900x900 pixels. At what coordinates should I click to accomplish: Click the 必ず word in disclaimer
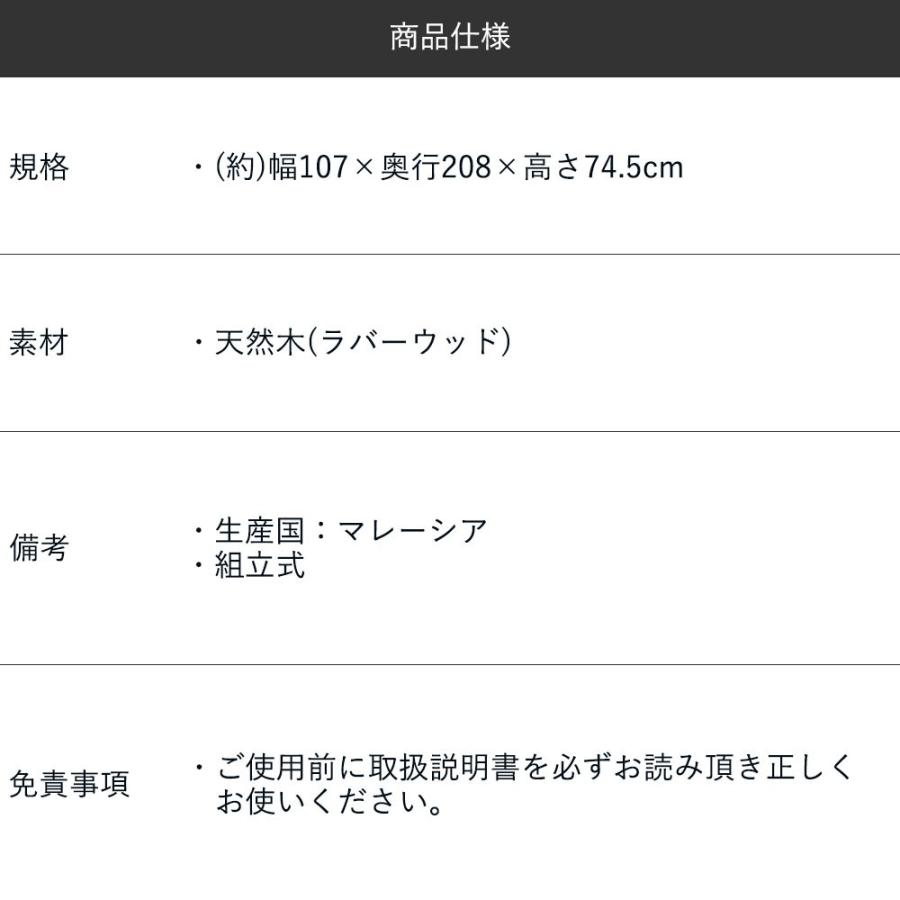578,768
